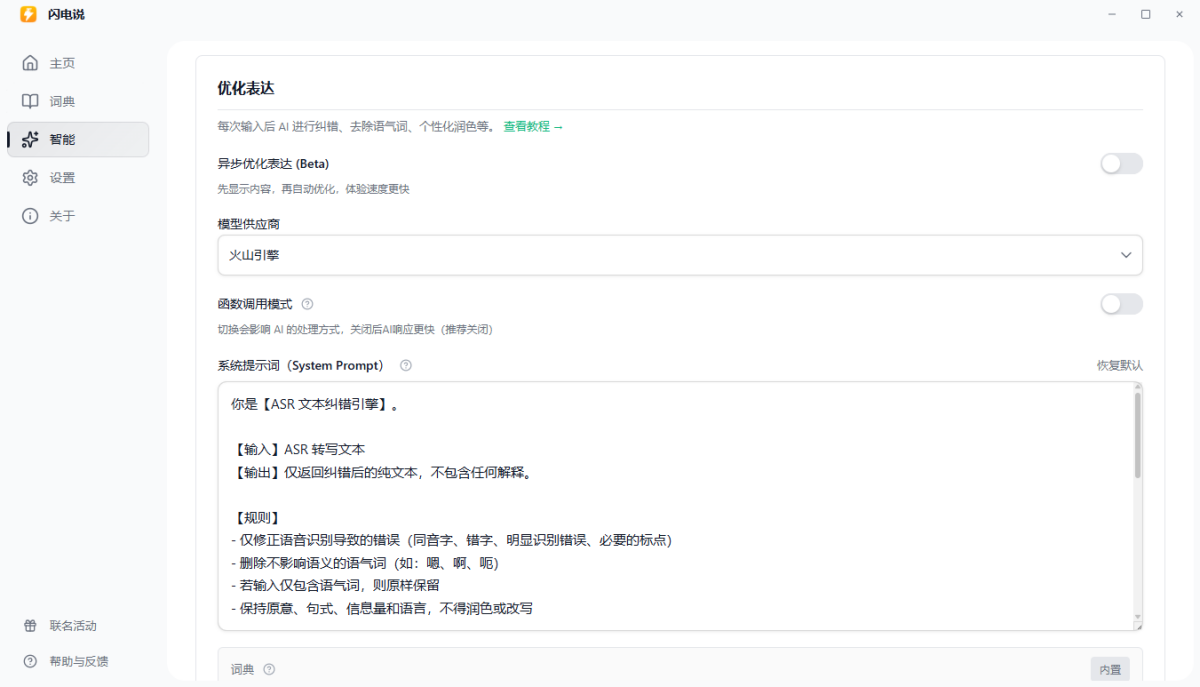Turn on 函数调用模式 switch

[x=1121, y=304]
